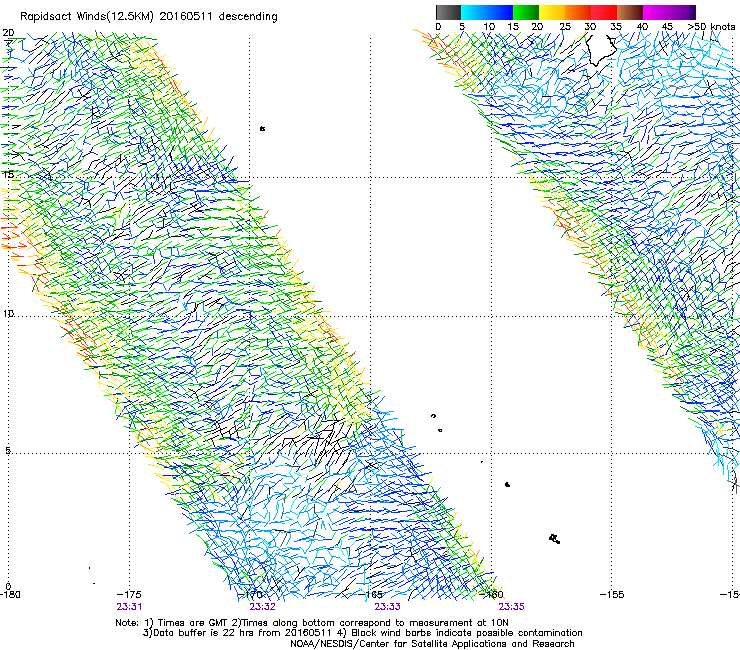Click the red 30-35 knots legend color

click(604, 12)
